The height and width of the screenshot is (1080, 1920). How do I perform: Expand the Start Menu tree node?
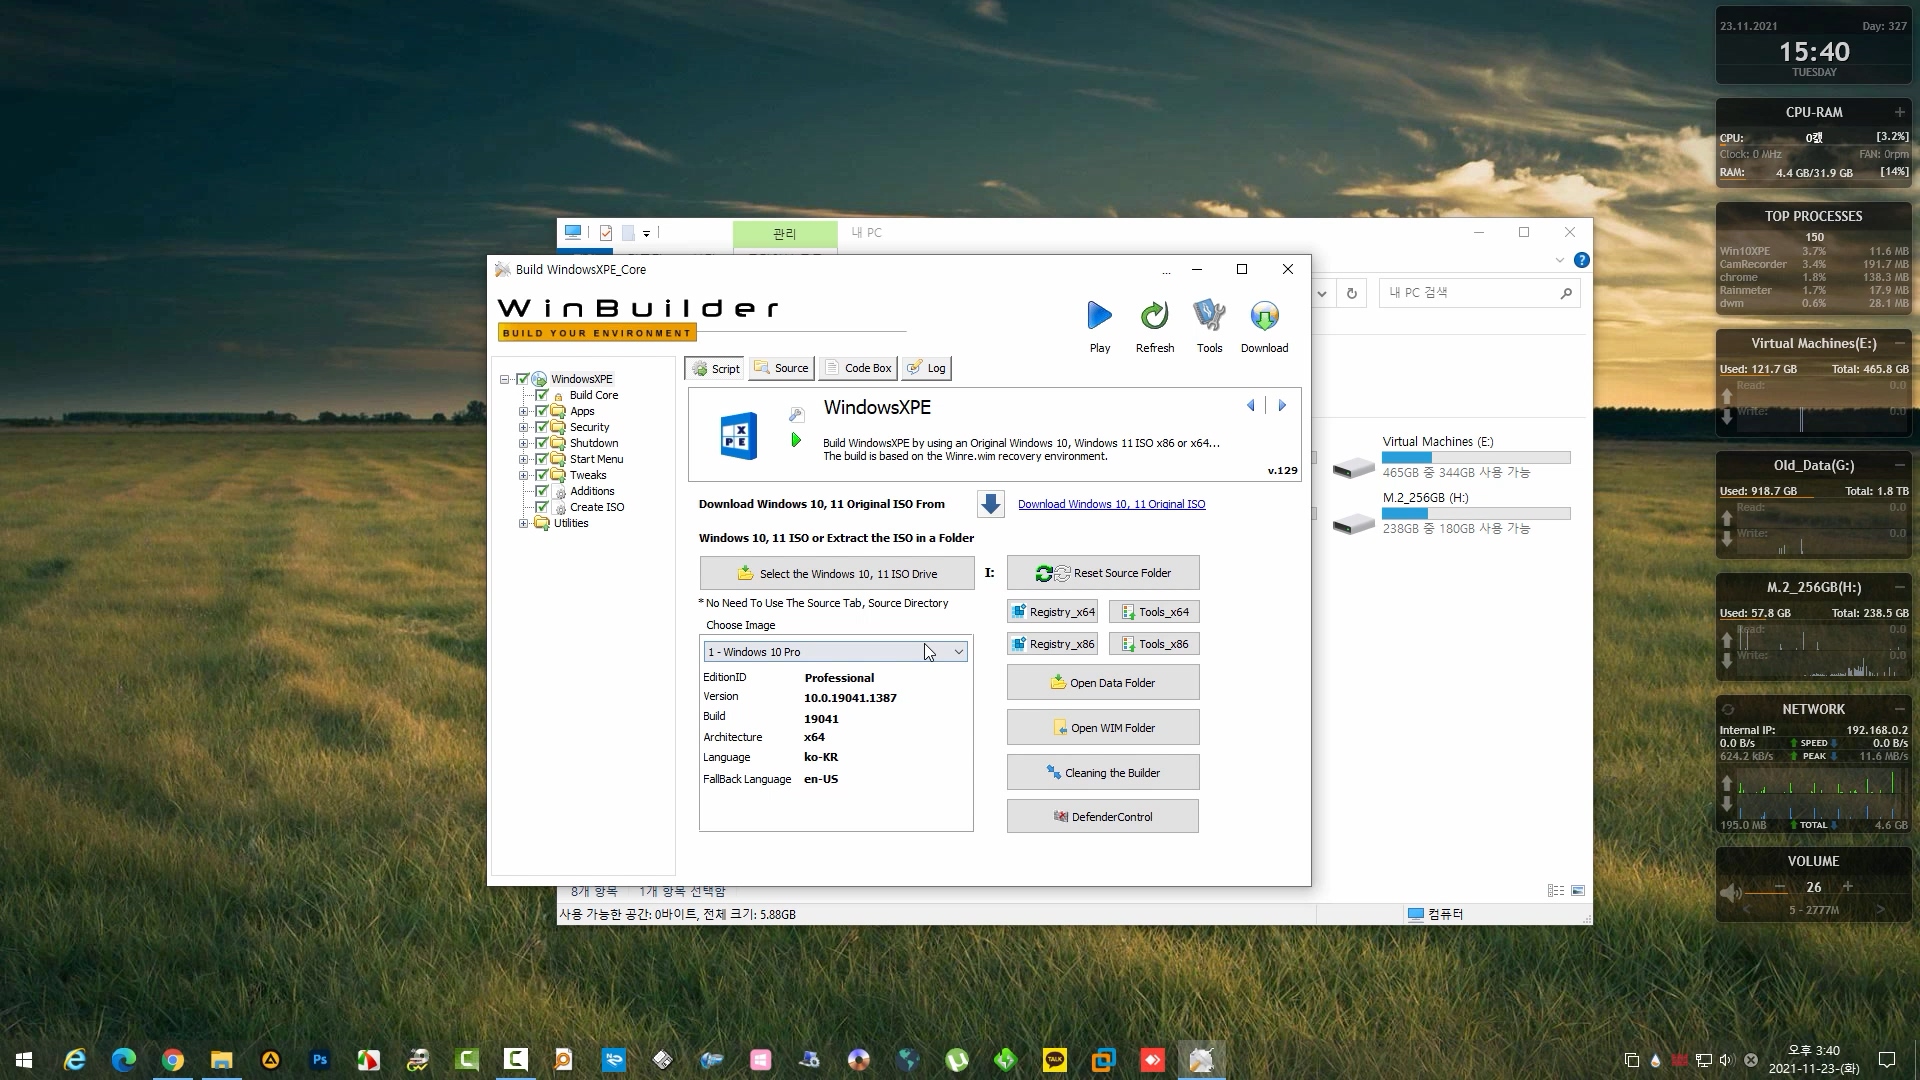point(523,459)
